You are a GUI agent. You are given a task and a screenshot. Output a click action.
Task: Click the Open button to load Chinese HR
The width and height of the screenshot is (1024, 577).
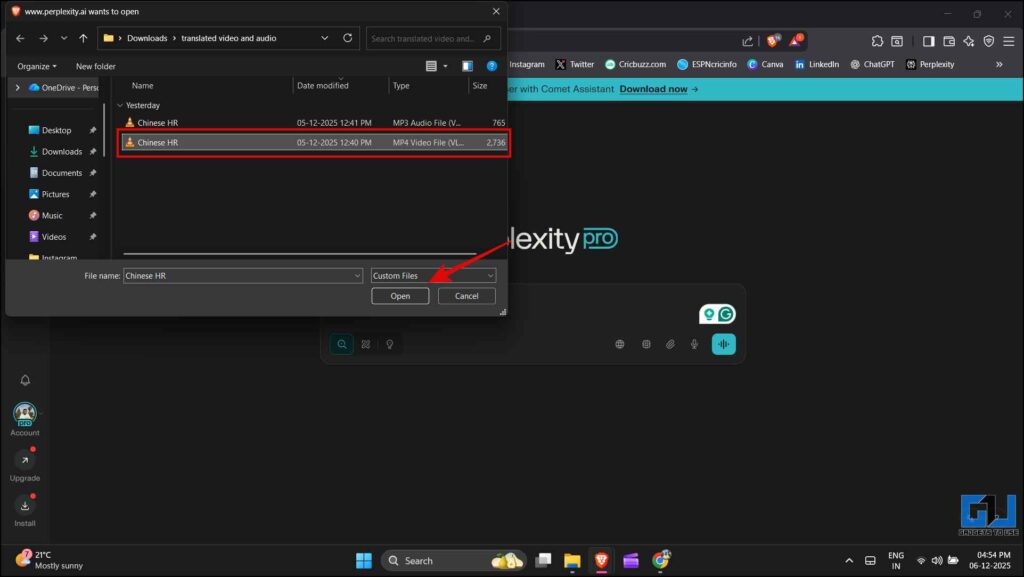400,295
